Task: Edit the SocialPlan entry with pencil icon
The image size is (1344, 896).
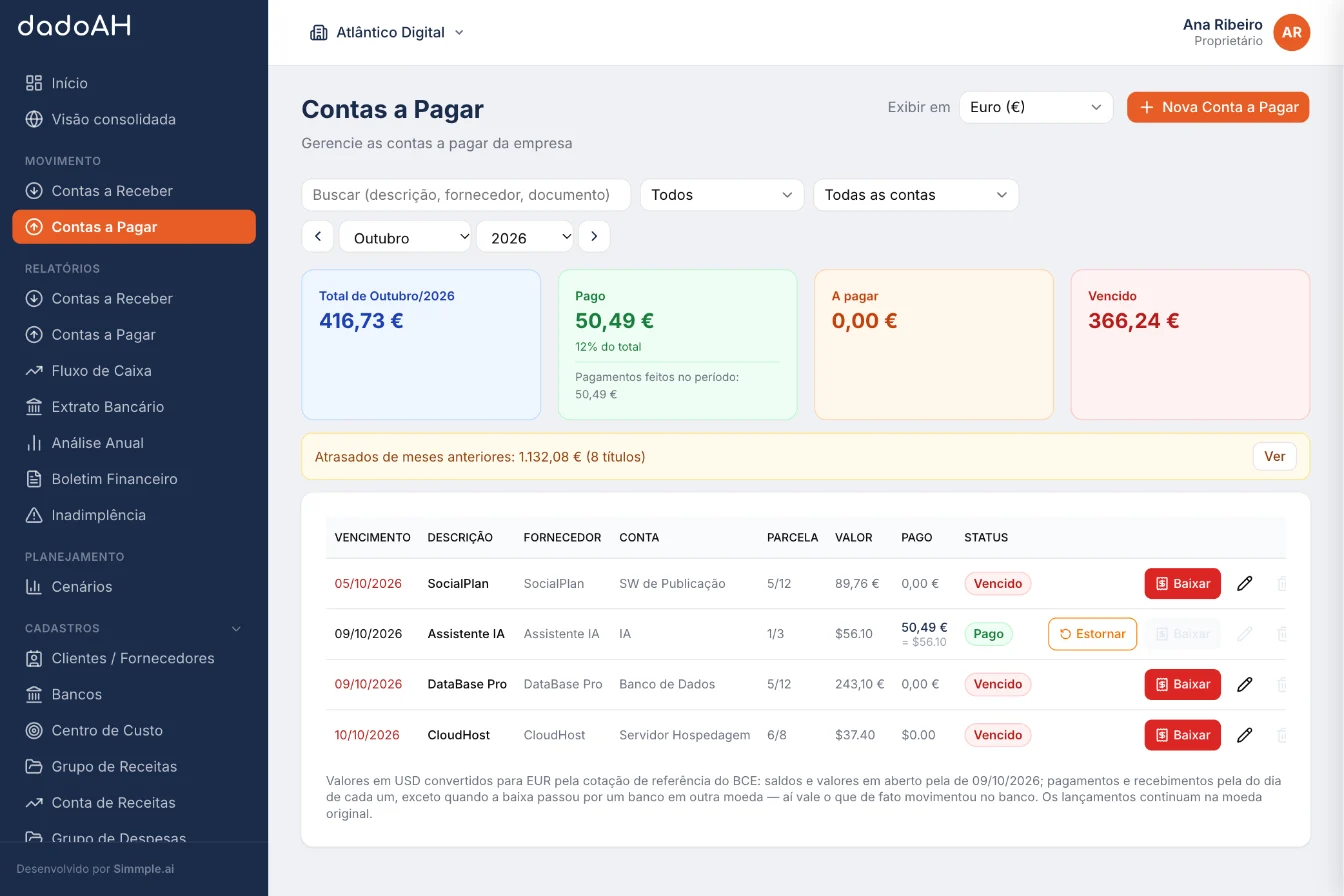Action: (1244, 583)
